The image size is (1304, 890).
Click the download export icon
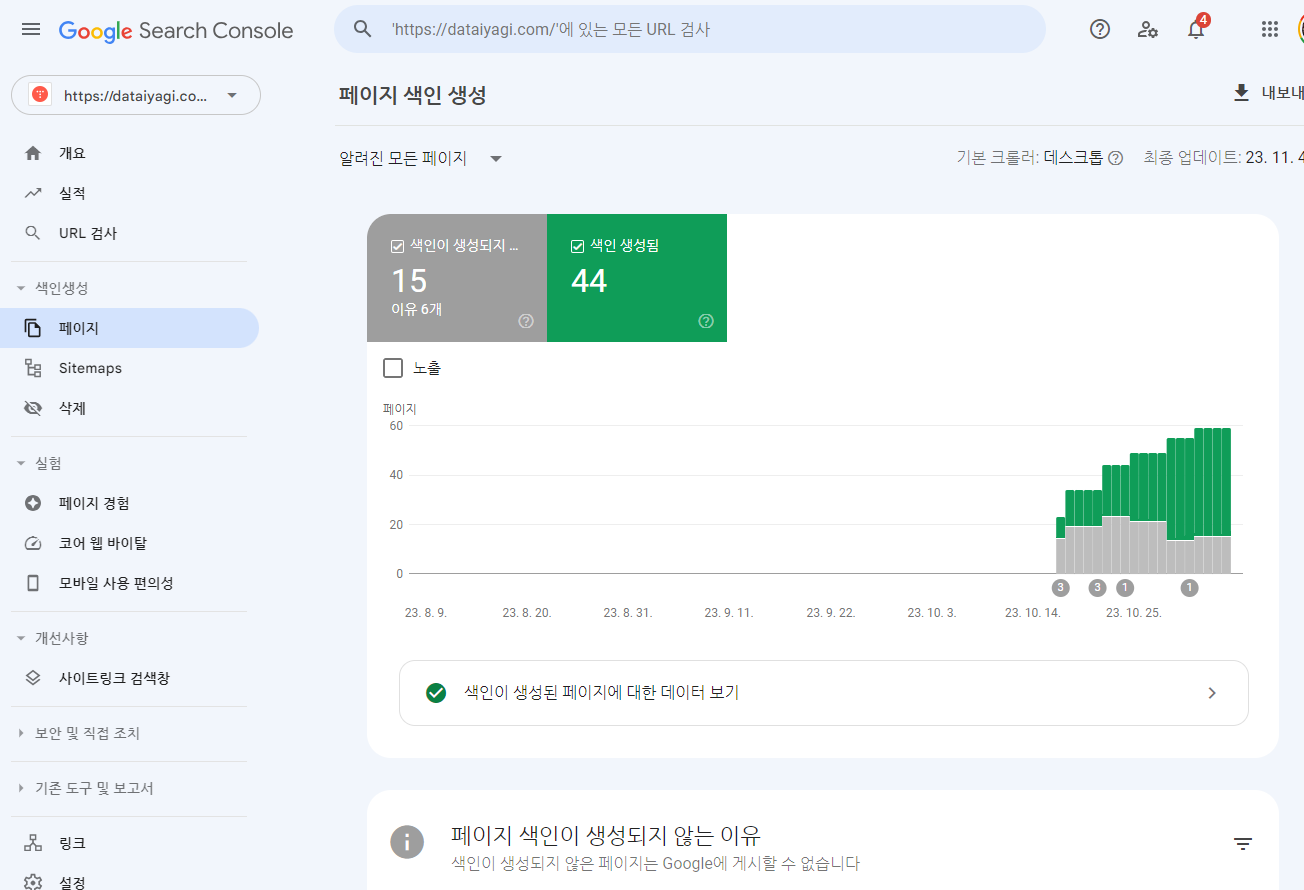tap(1241, 93)
